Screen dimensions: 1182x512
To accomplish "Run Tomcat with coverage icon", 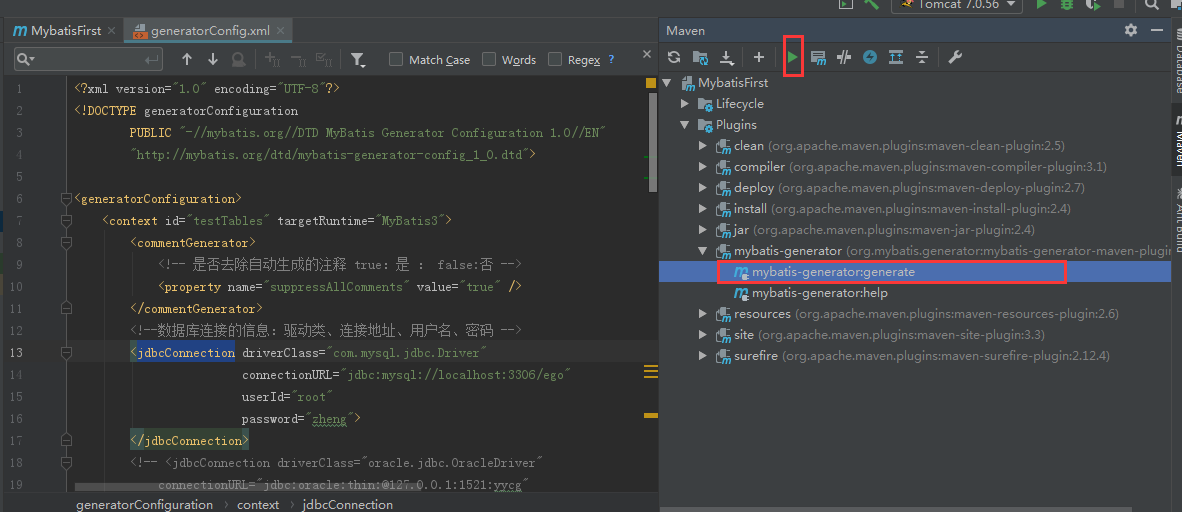I will (1093, 4).
